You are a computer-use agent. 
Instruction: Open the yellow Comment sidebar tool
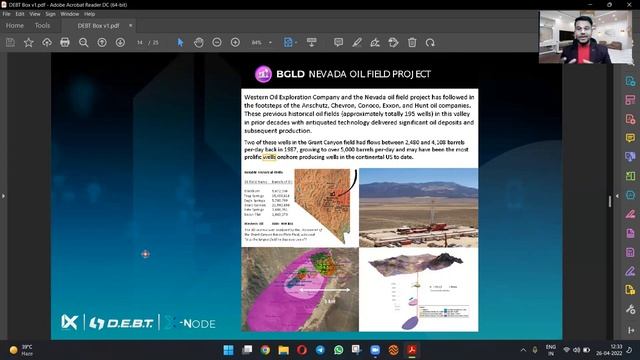pyautogui.click(x=630, y=138)
